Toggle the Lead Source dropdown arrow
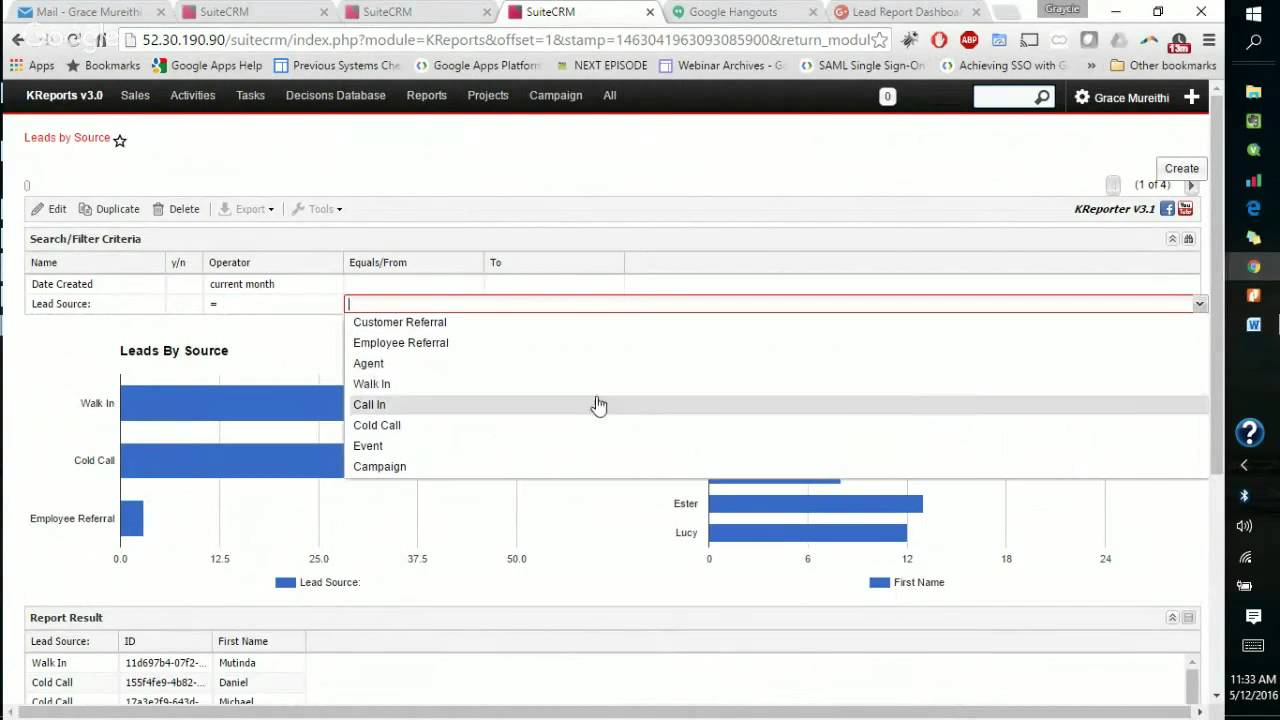The width and height of the screenshot is (1280, 720). (x=1199, y=304)
